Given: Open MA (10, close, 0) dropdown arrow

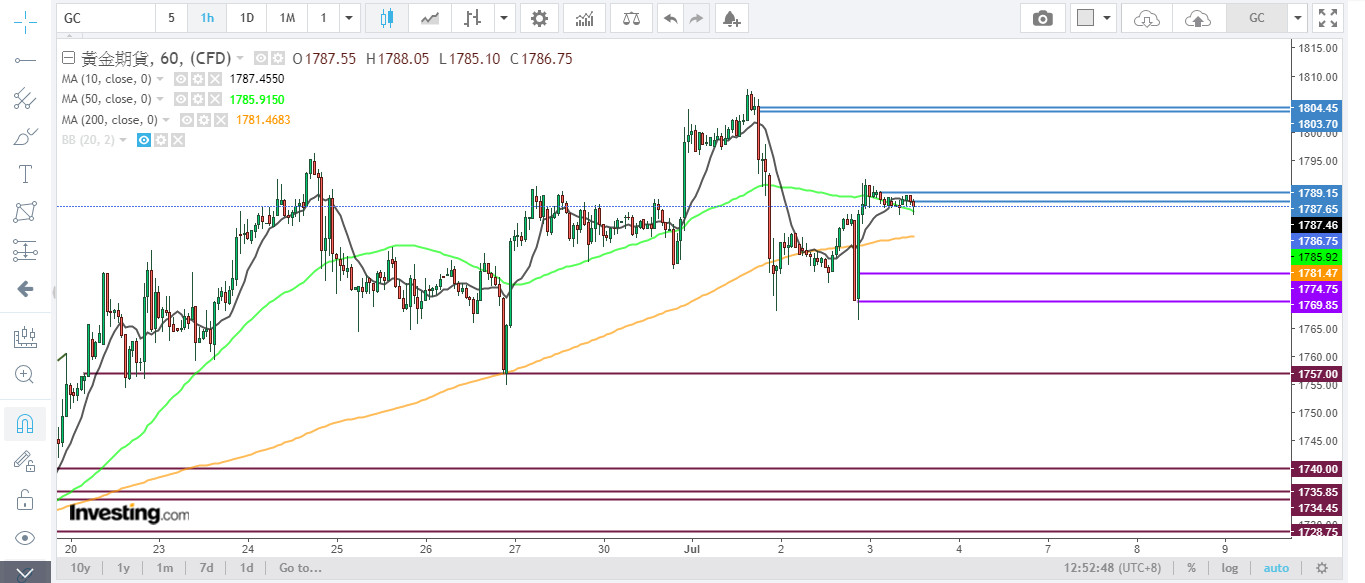Looking at the screenshot, I should 160,78.
